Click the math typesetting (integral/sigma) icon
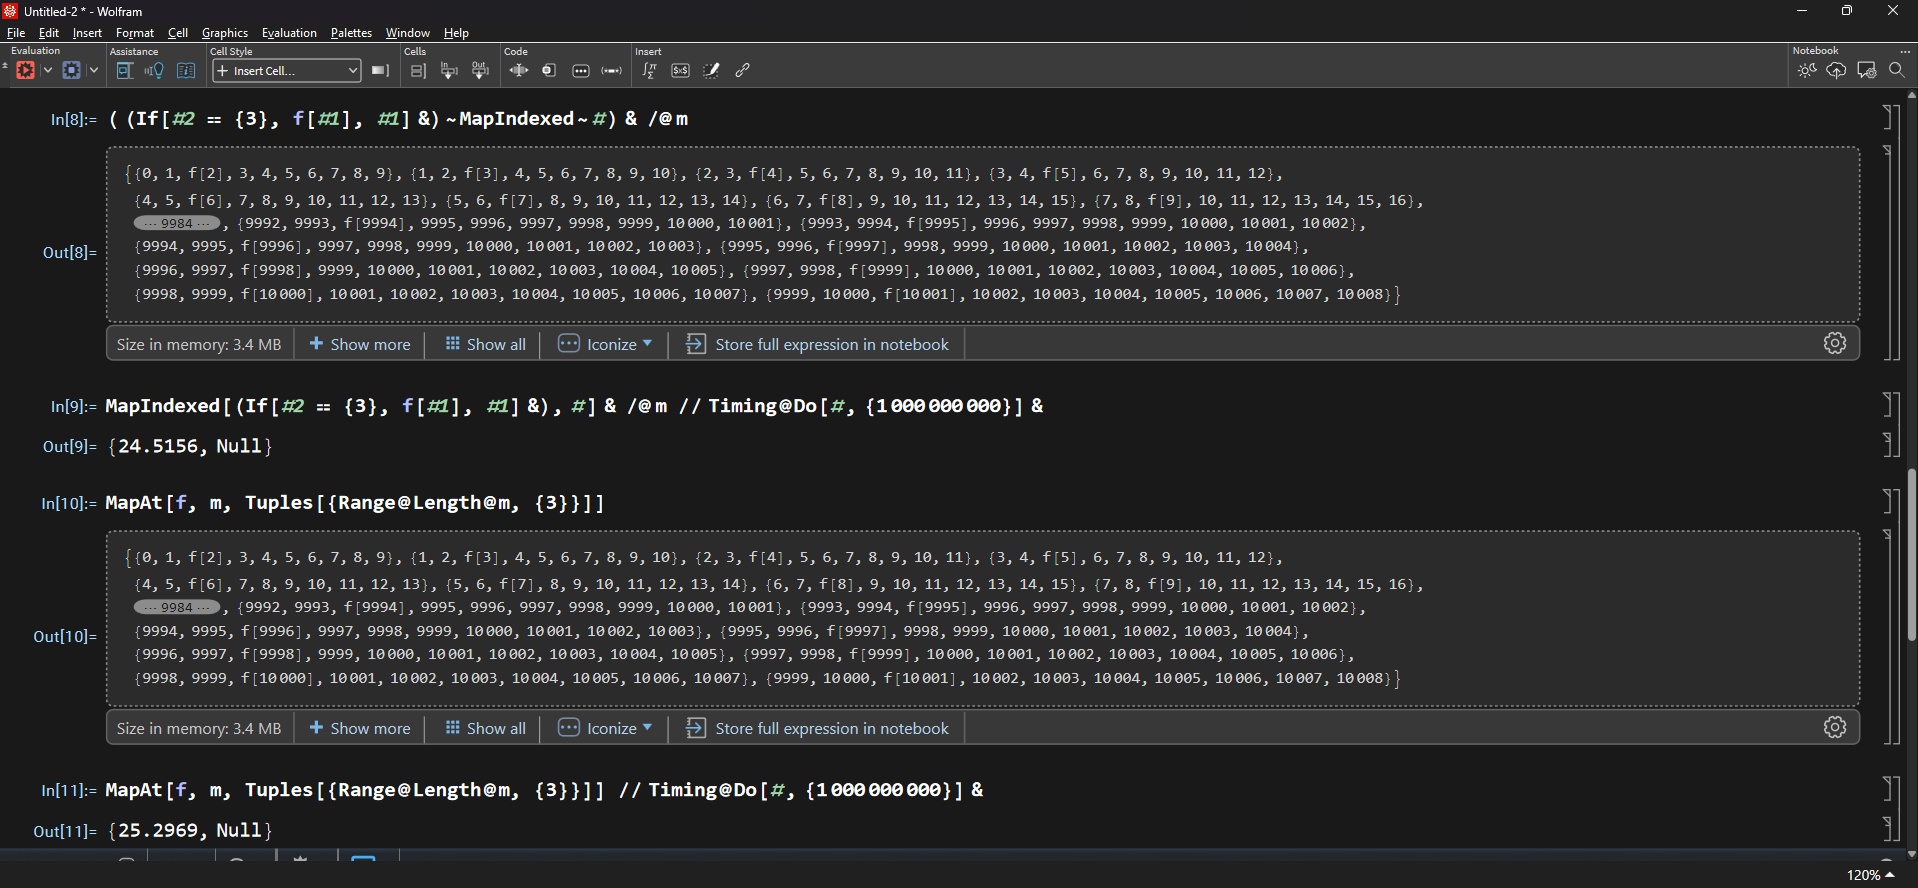Viewport: 1918px width, 888px height. pyautogui.click(x=649, y=70)
